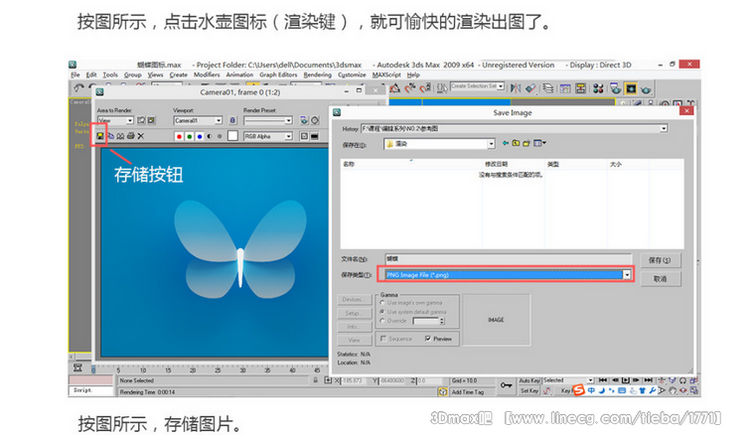This screenshot has width=750, height=435.
Task: Click the file name input field
Action: coord(508,258)
